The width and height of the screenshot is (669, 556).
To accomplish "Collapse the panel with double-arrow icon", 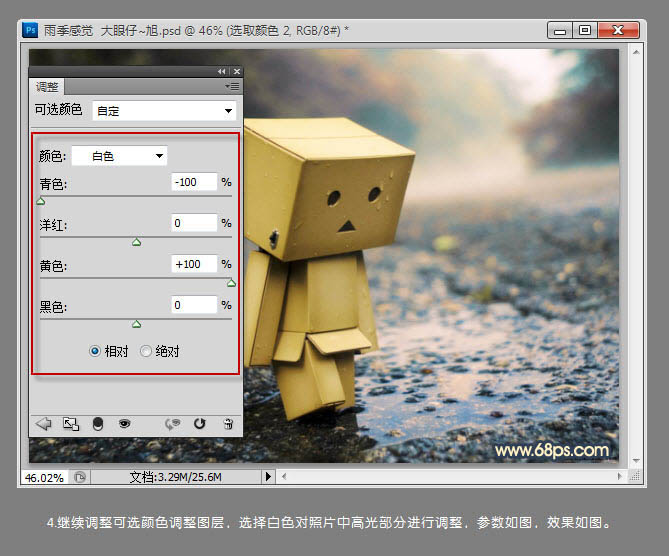I will pyautogui.click(x=221, y=71).
